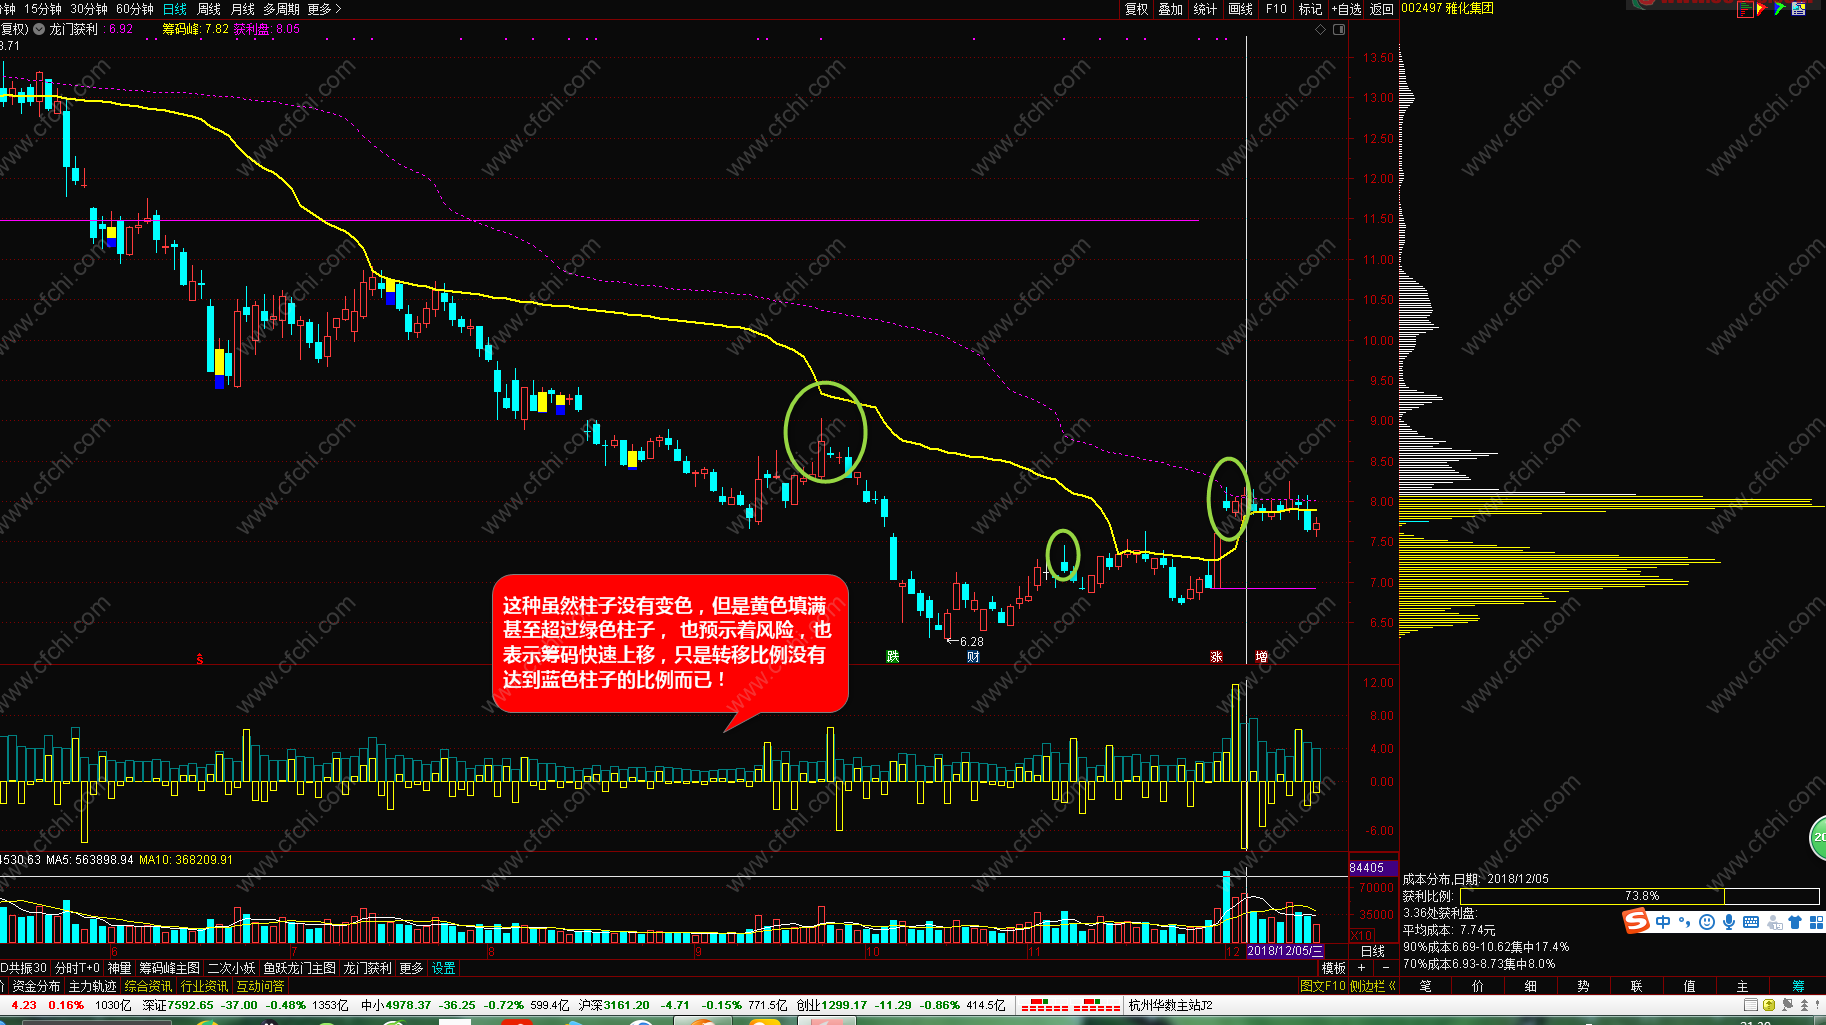Open the Sogou emoji smiley icon
This screenshot has width=1826, height=1025.
(x=1707, y=922)
